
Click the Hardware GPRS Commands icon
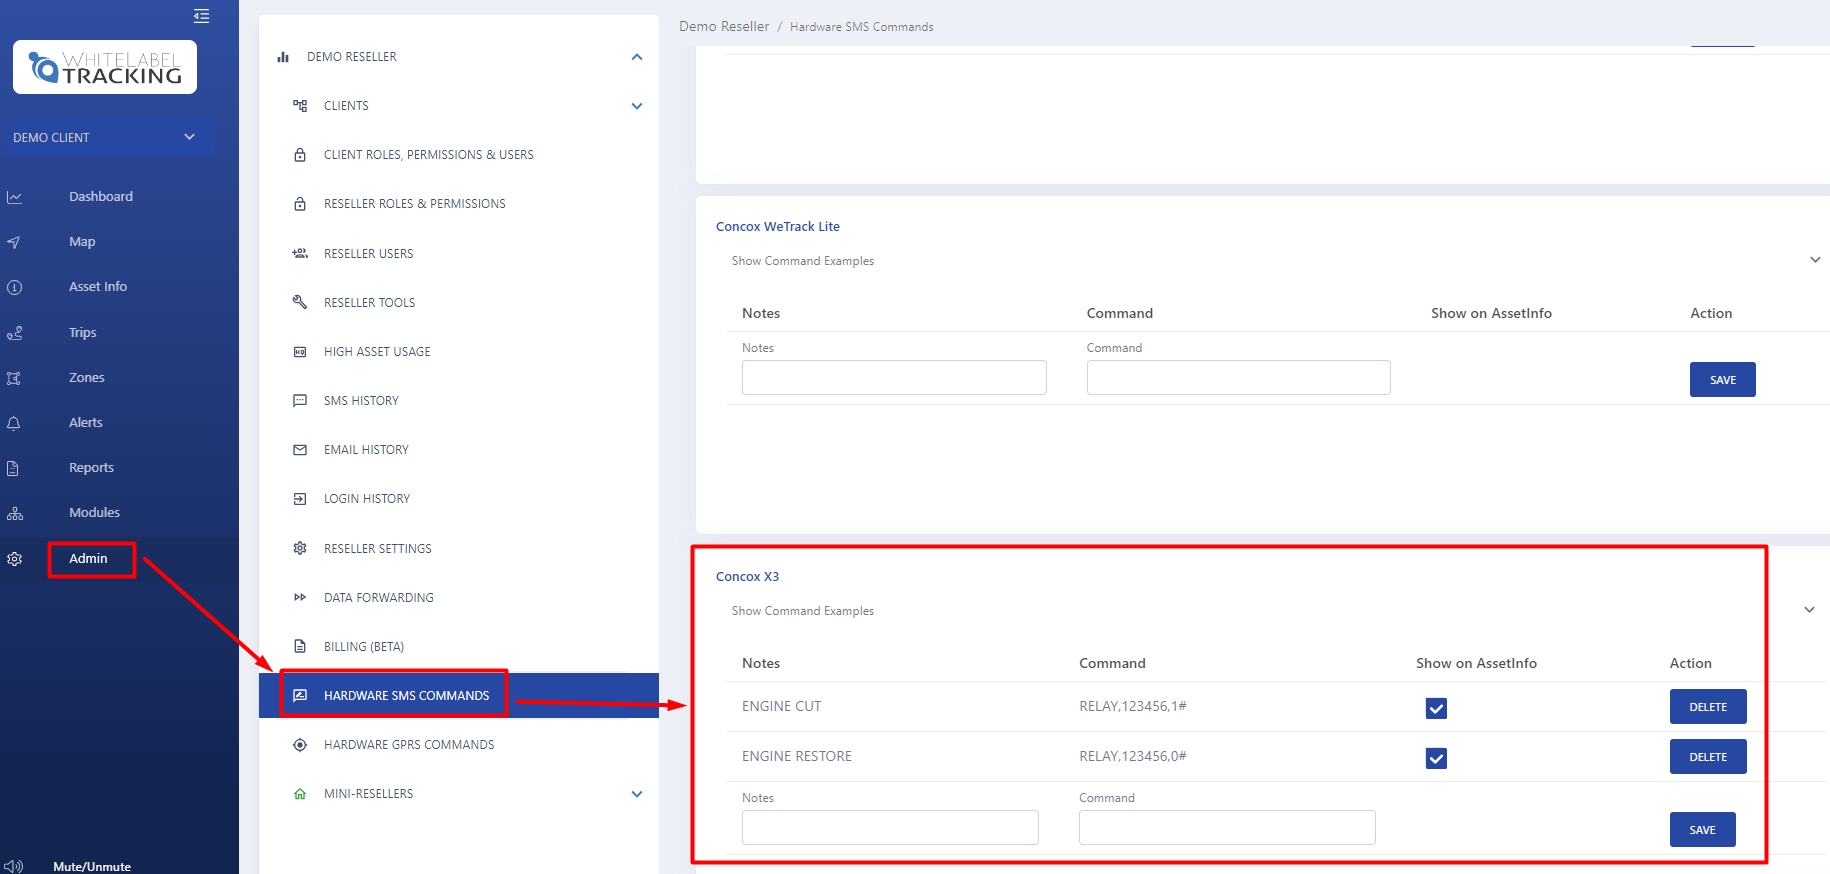pos(300,745)
